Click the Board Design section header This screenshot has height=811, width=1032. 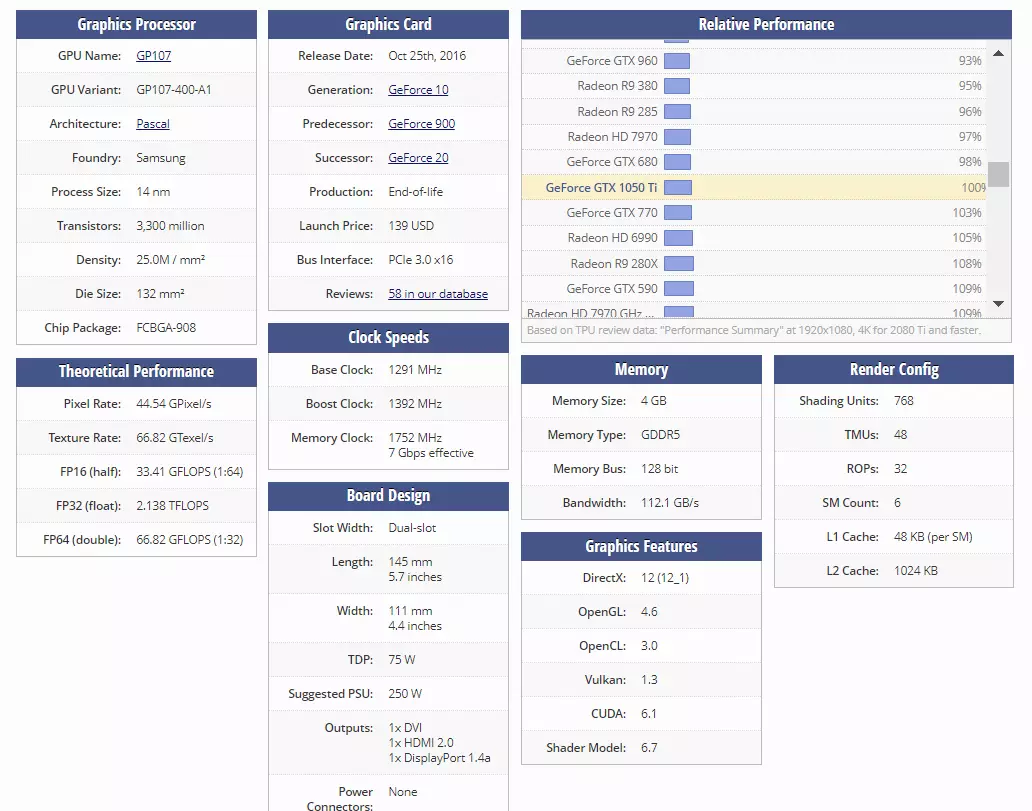[388, 496]
